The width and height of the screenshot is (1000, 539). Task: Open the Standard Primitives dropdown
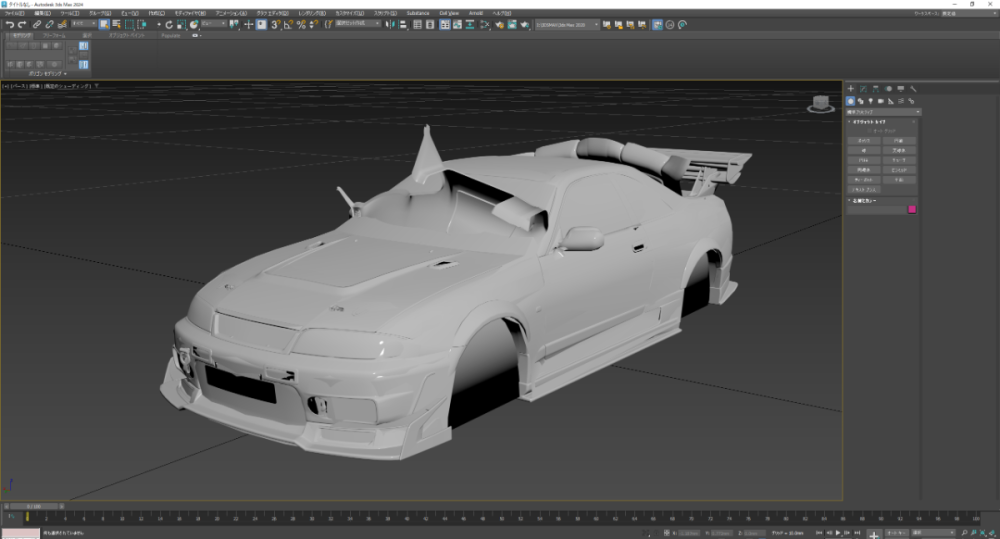(x=883, y=112)
